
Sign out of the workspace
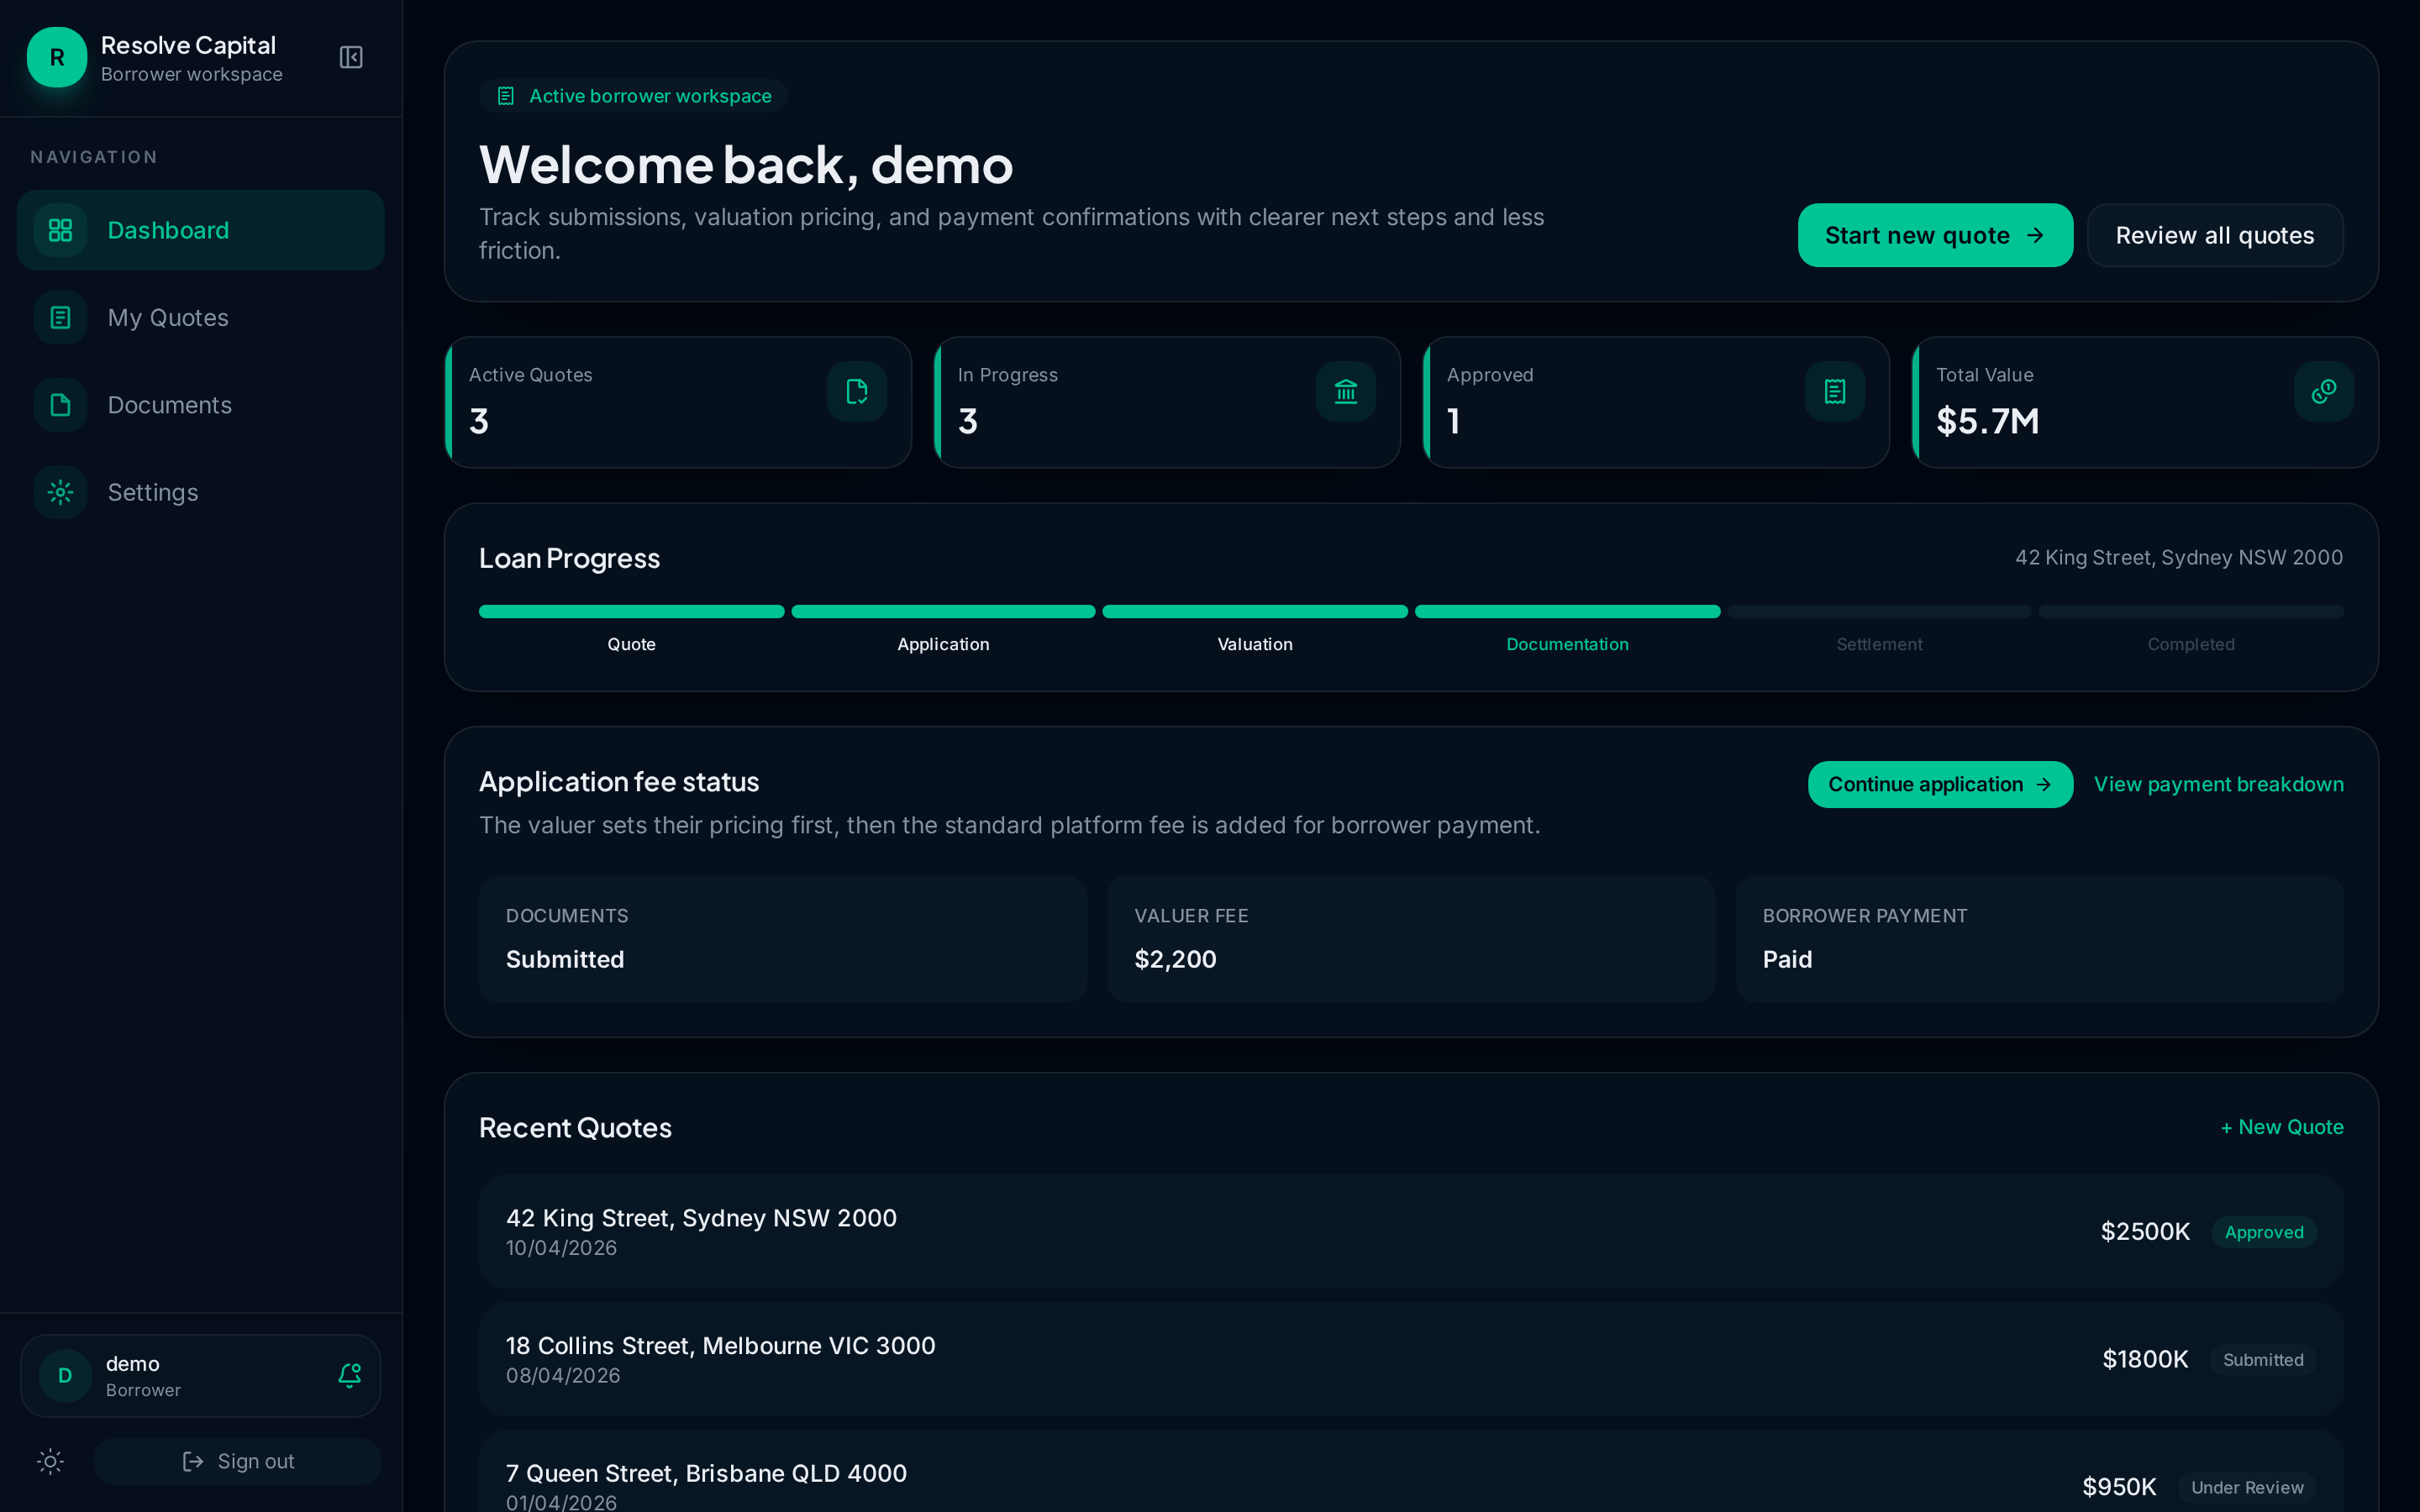(238, 1461)
